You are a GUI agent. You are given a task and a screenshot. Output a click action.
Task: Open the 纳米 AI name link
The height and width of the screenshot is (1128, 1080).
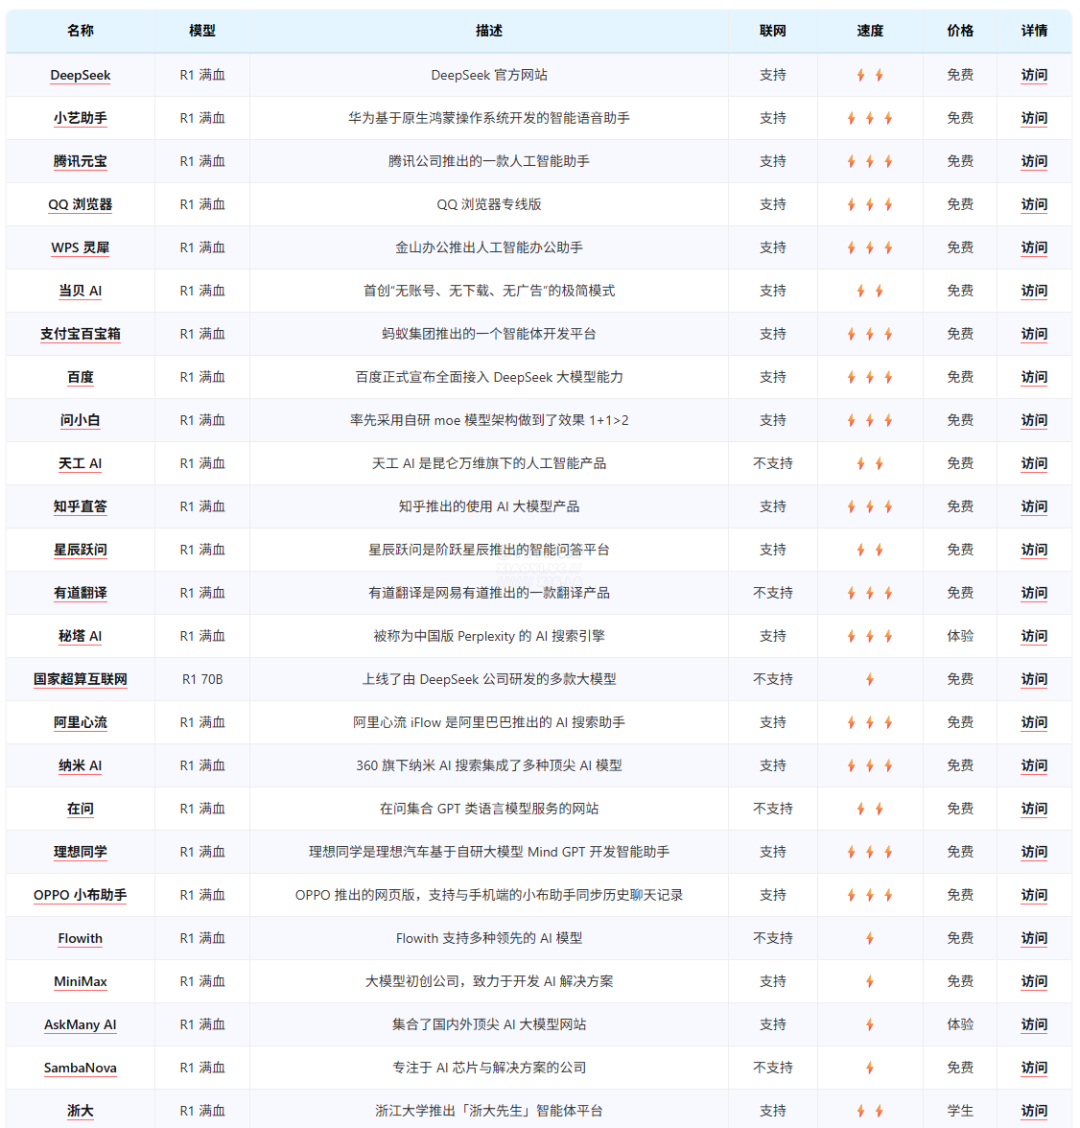pyautogui.click(x=80, y=765)
